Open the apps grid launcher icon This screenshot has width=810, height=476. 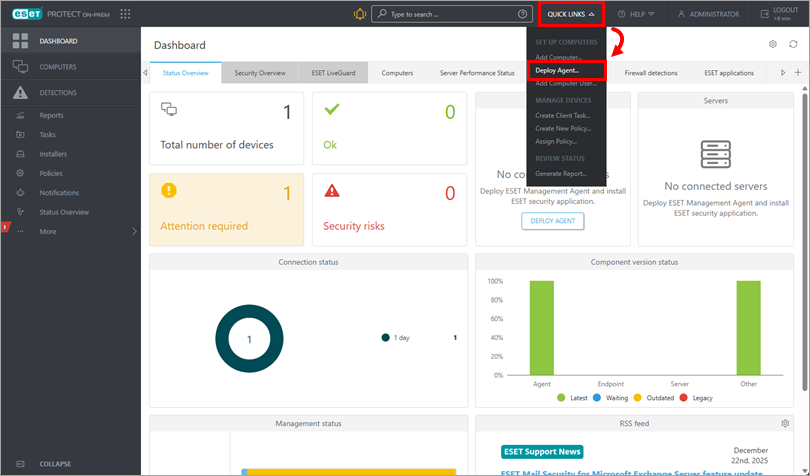click(125, 14)
